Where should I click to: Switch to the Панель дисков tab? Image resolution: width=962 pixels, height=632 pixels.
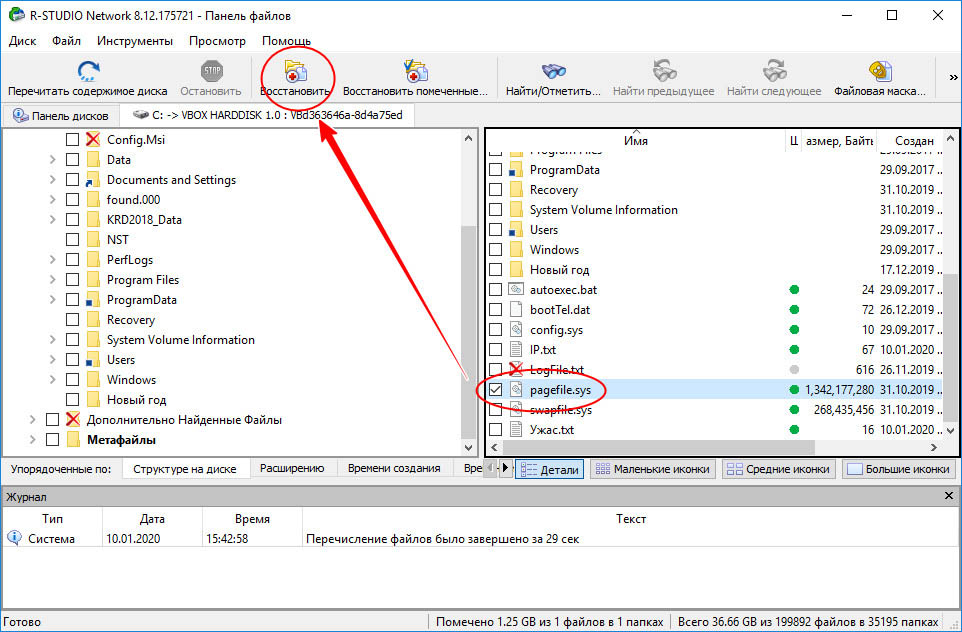click(60, 115)
